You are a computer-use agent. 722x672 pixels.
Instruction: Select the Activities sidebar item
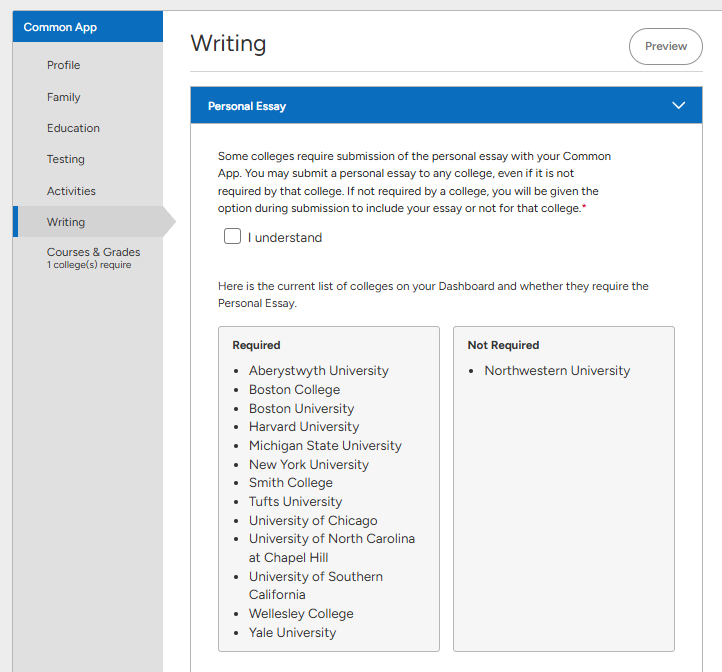pyautogui.click(x=71, y=191)
